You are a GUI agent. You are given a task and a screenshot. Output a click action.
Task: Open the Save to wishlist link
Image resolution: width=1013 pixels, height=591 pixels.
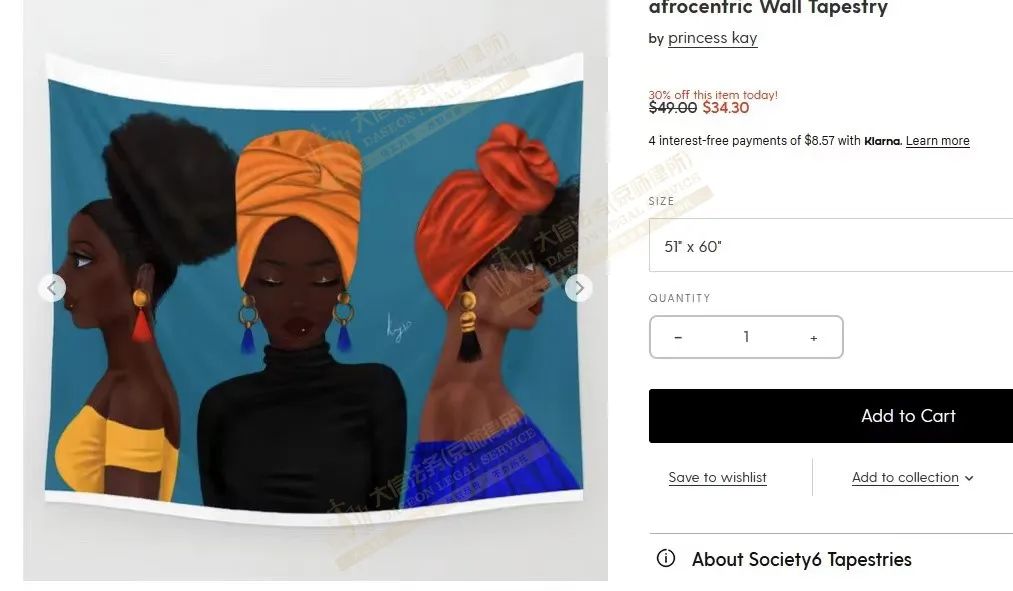pos(717,477)
